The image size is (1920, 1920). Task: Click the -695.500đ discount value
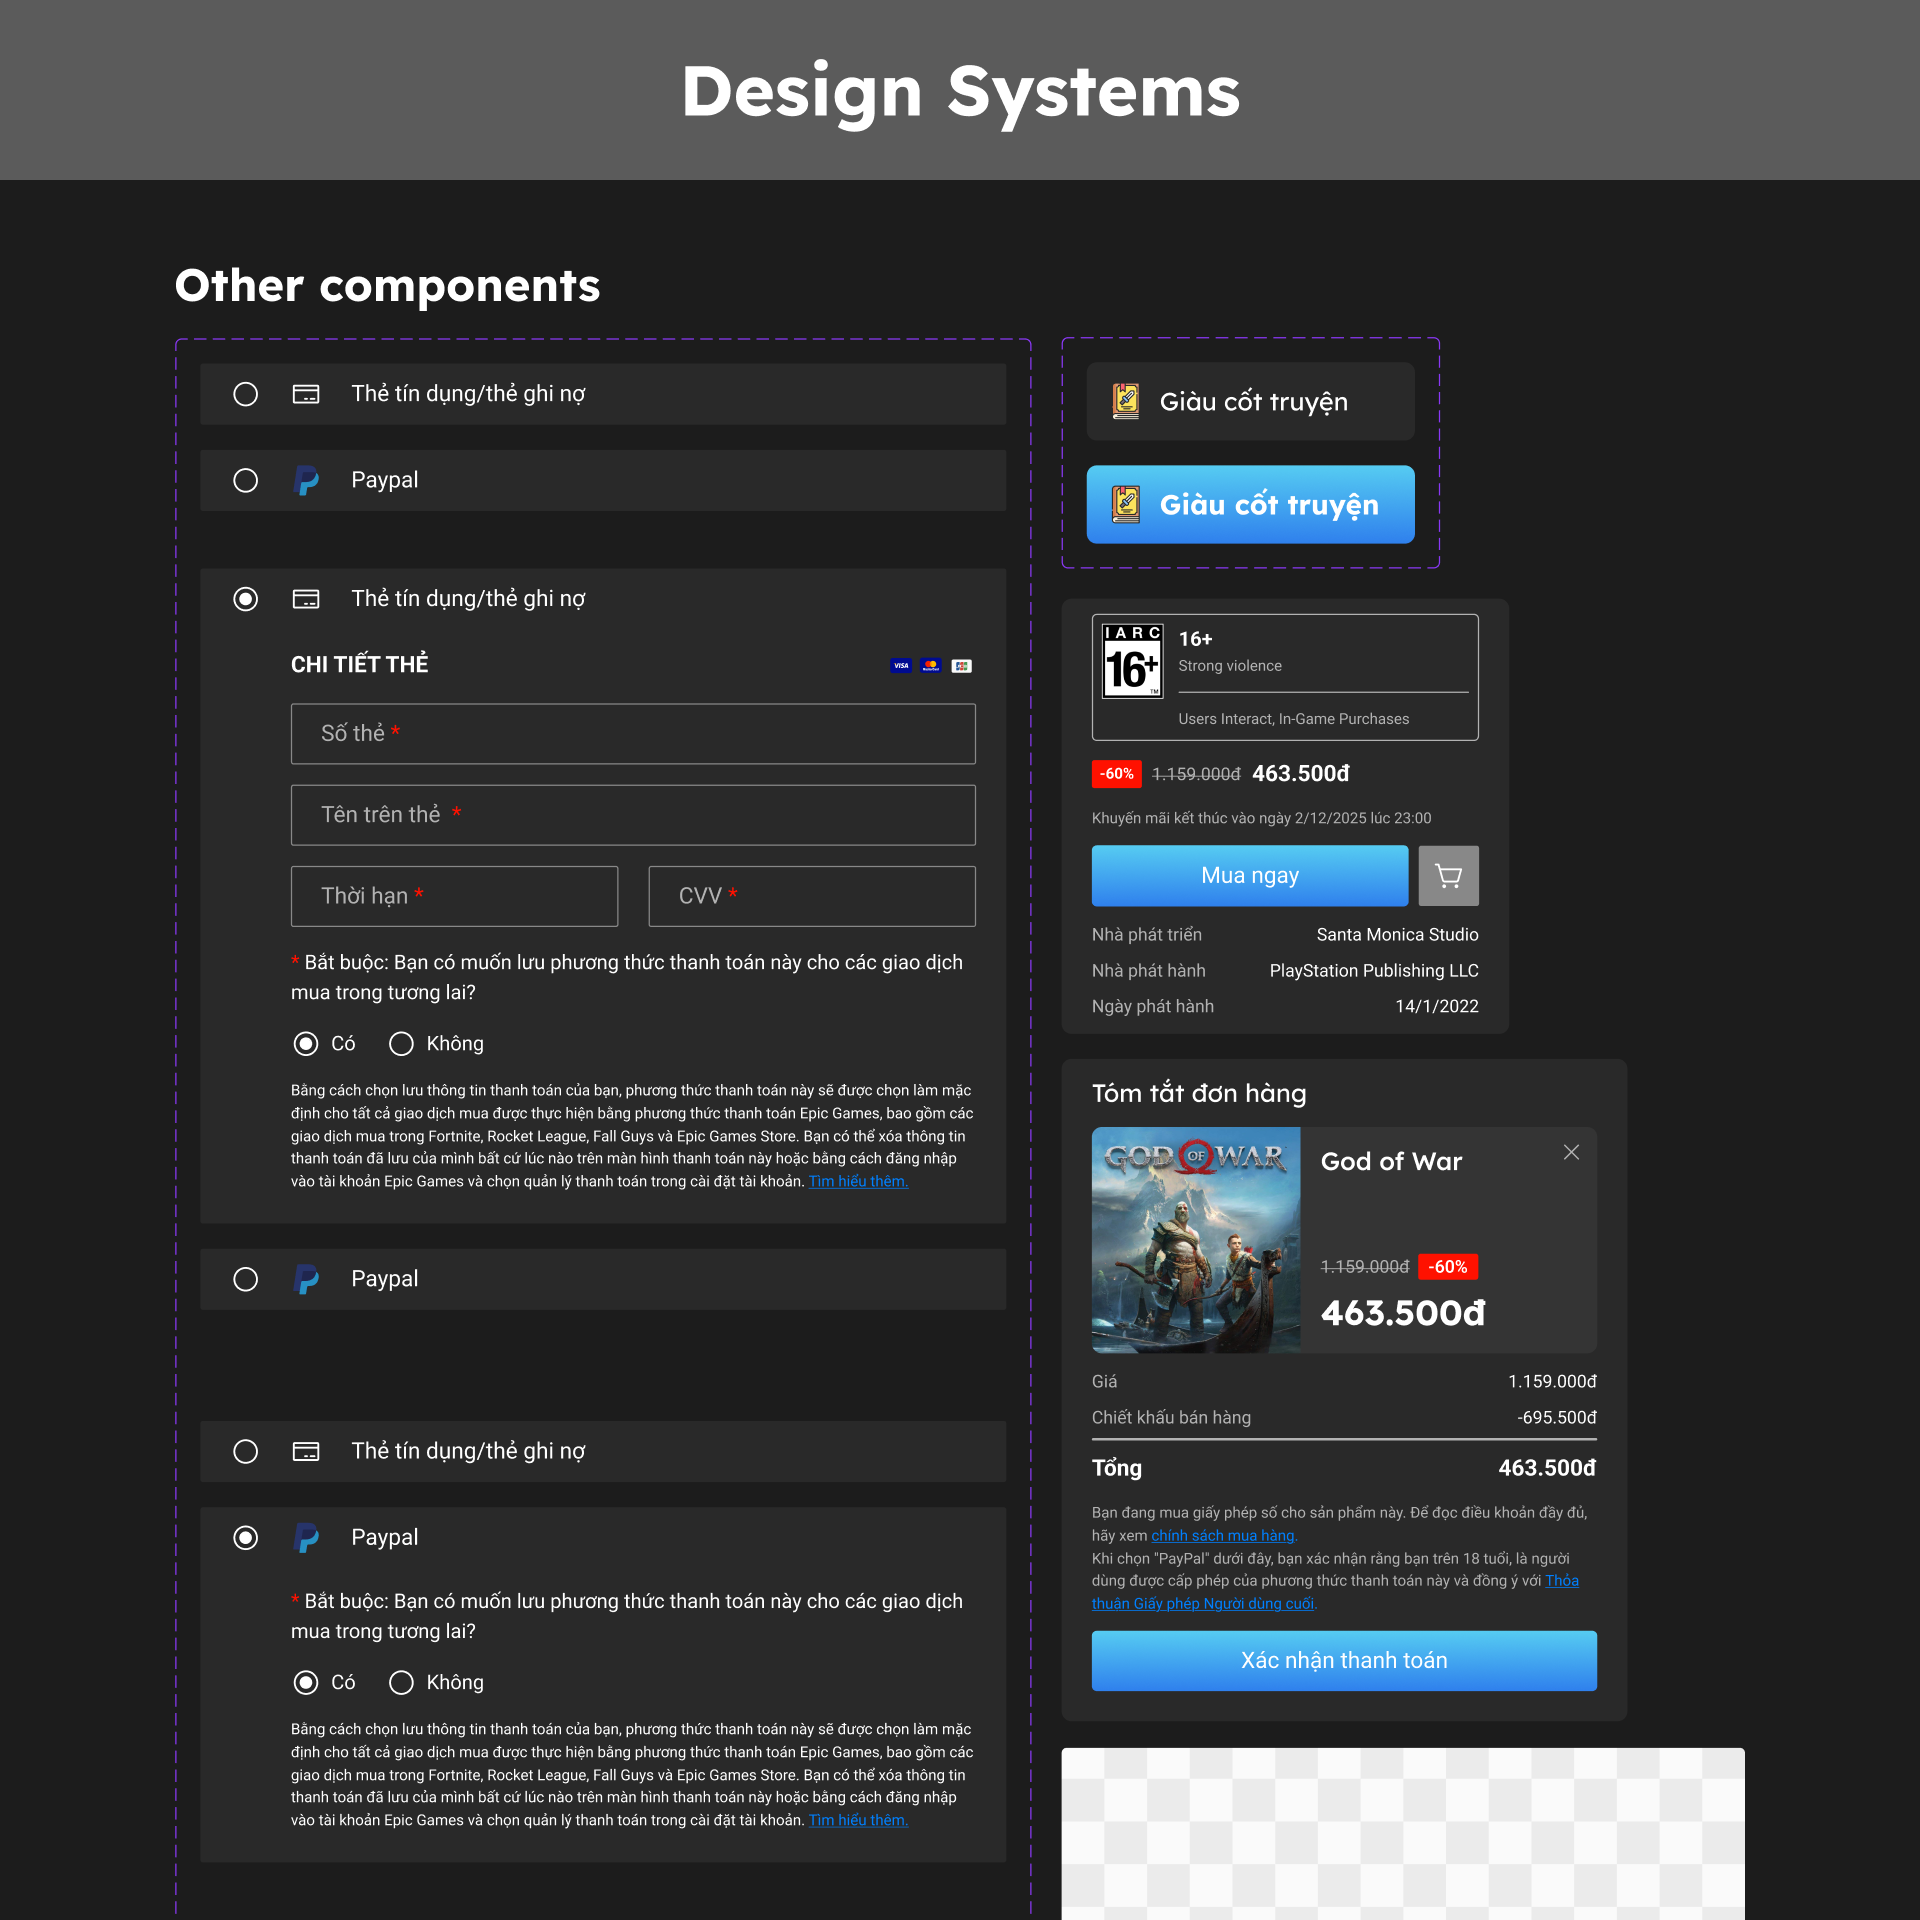(1557, 1418)
